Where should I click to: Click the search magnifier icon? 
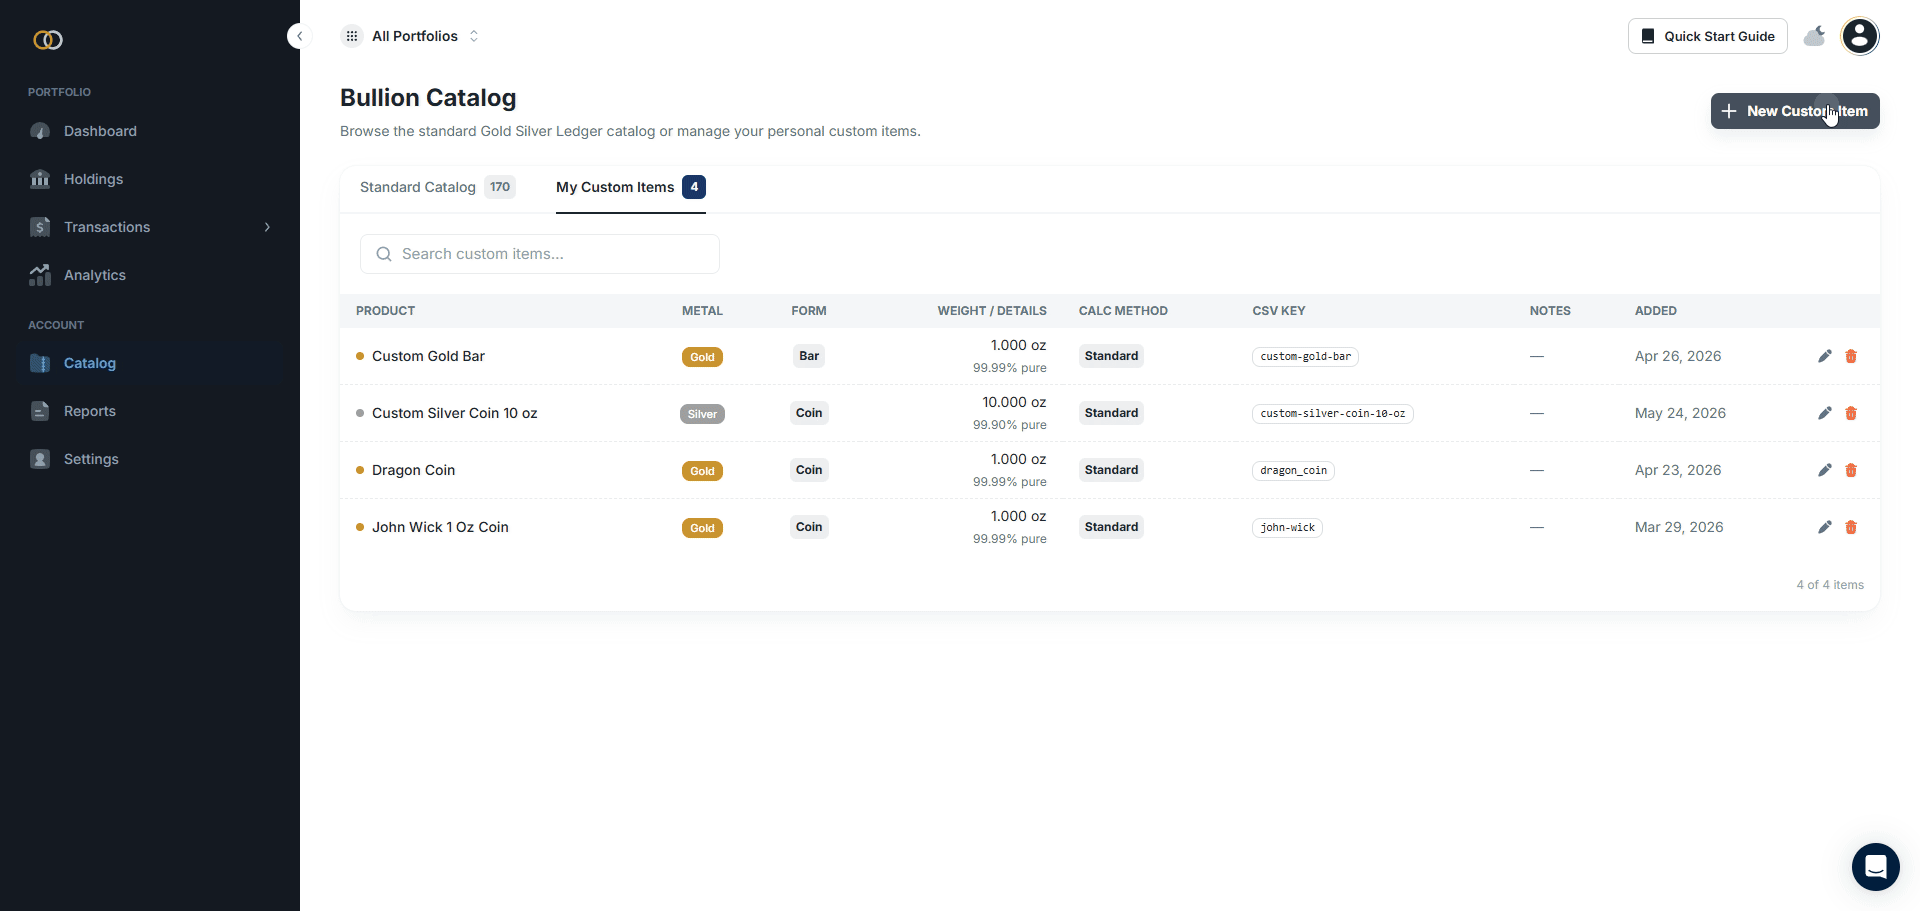coord(384,254)
